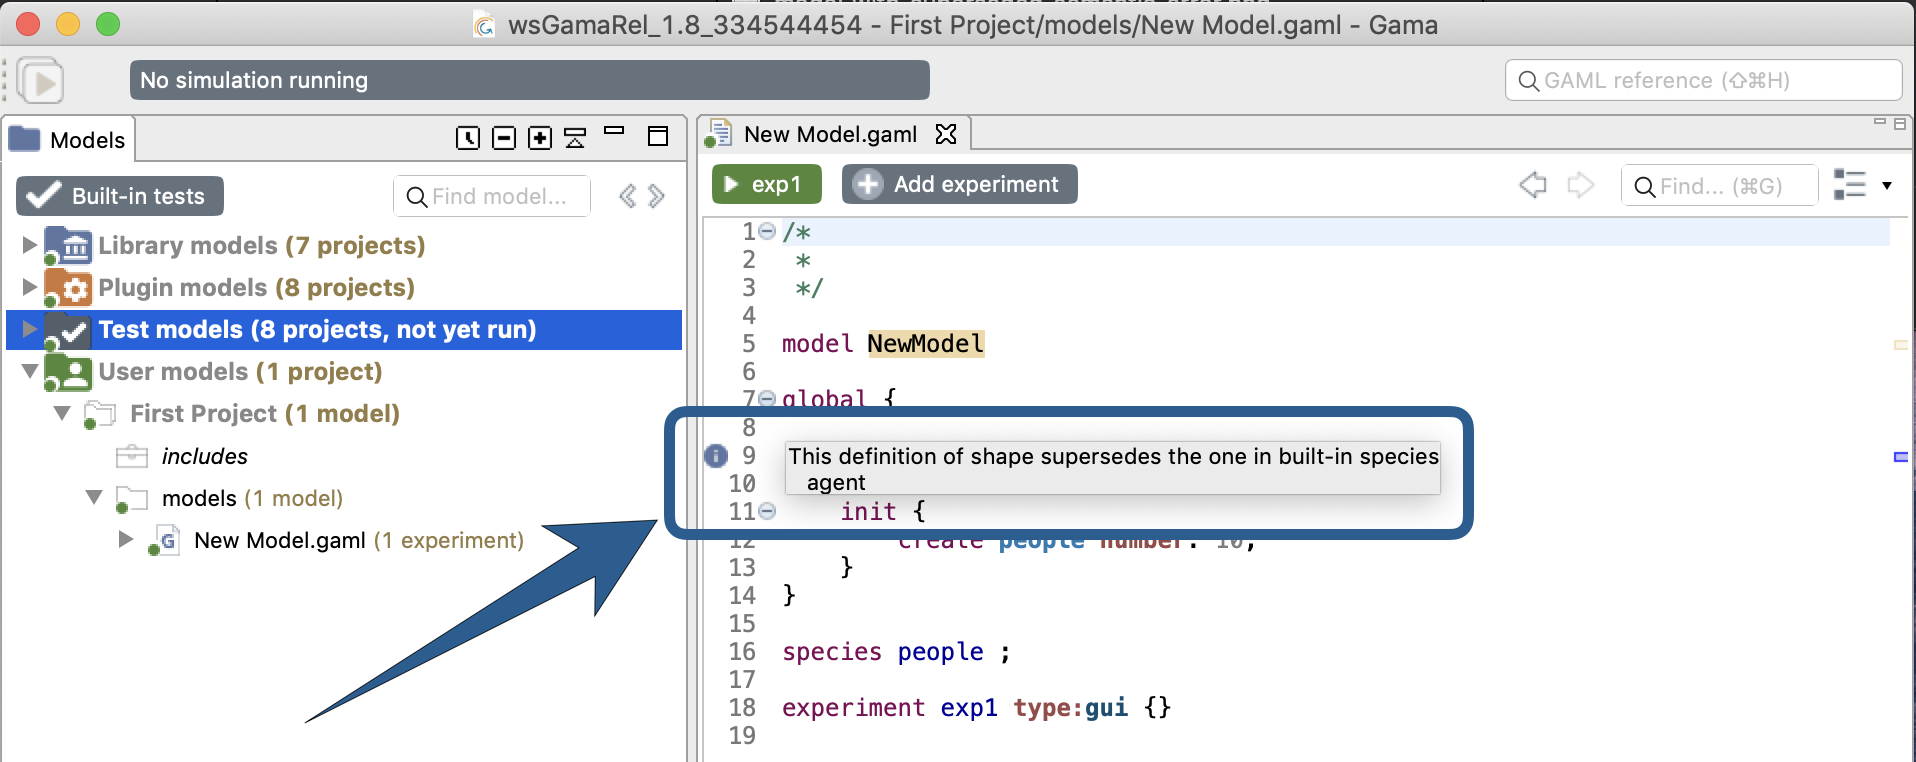The width and height of the screenshot is (1916, 762).
Task: Go to previous model search result
Action: tap(627, 196)
